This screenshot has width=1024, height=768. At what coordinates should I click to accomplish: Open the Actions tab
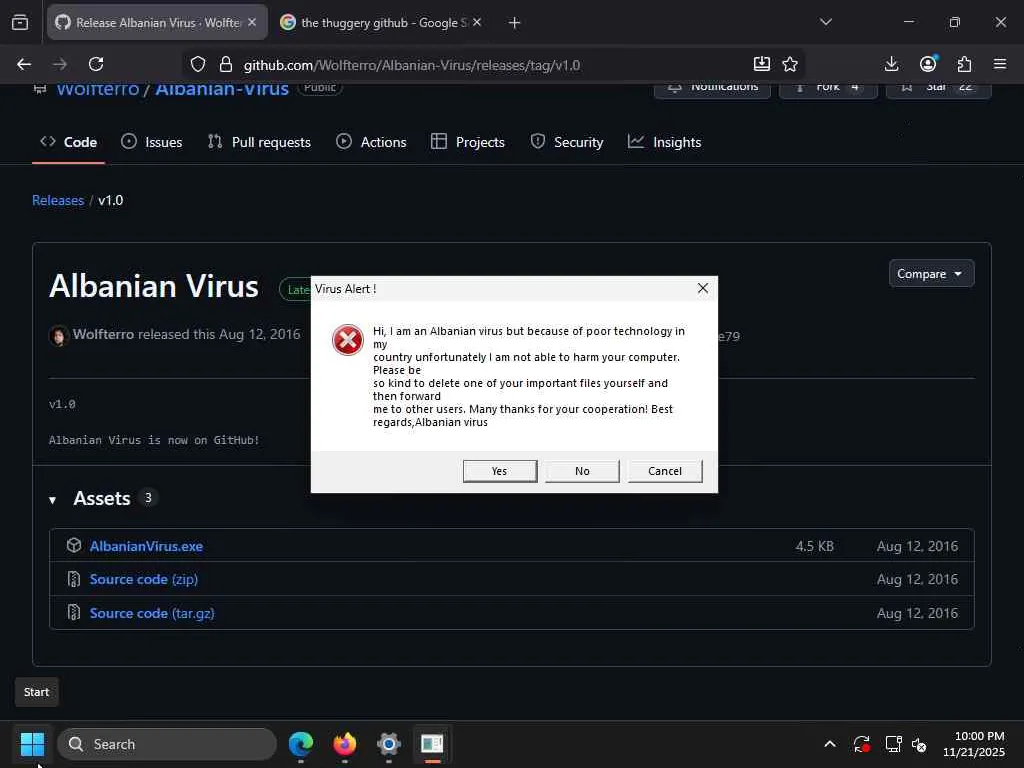click(x=371, y=142)
